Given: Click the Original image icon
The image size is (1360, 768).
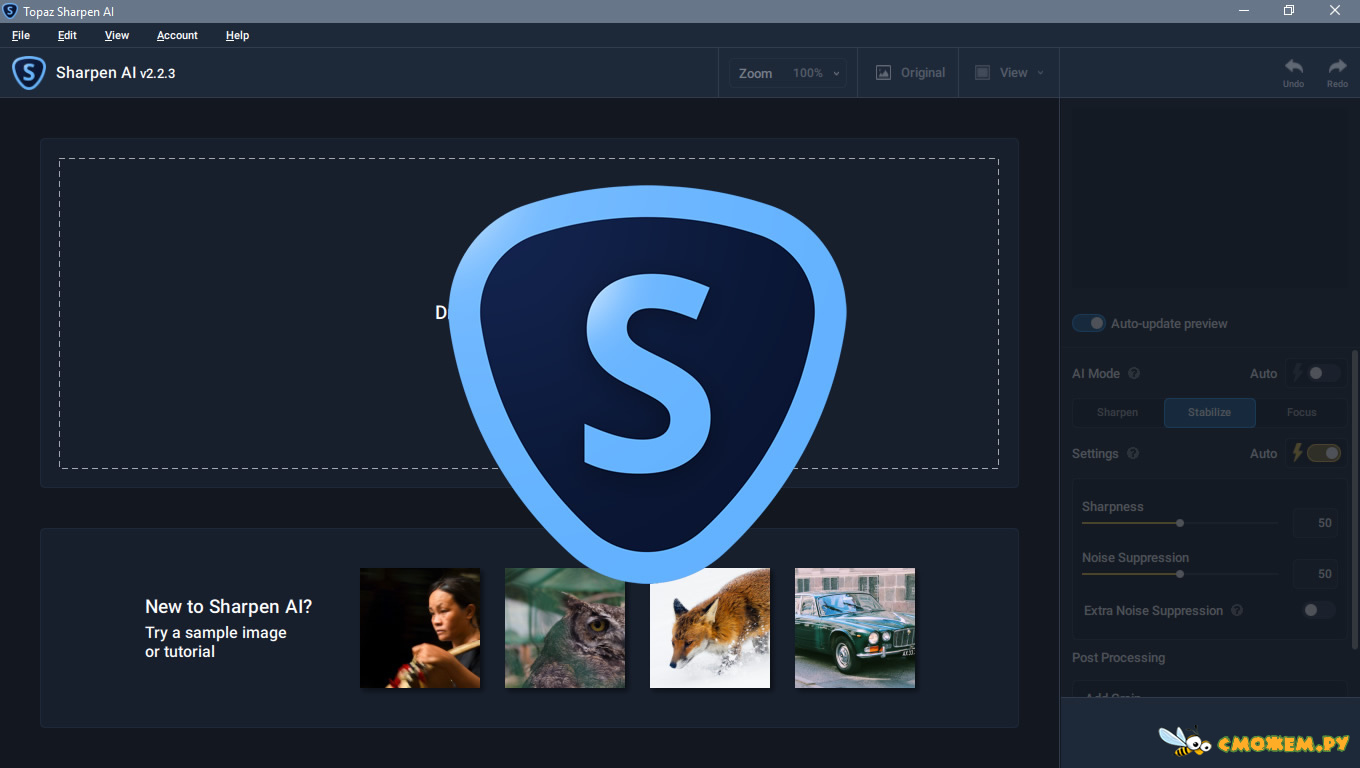Looking at the screenshot, I should tap(883, 73).
